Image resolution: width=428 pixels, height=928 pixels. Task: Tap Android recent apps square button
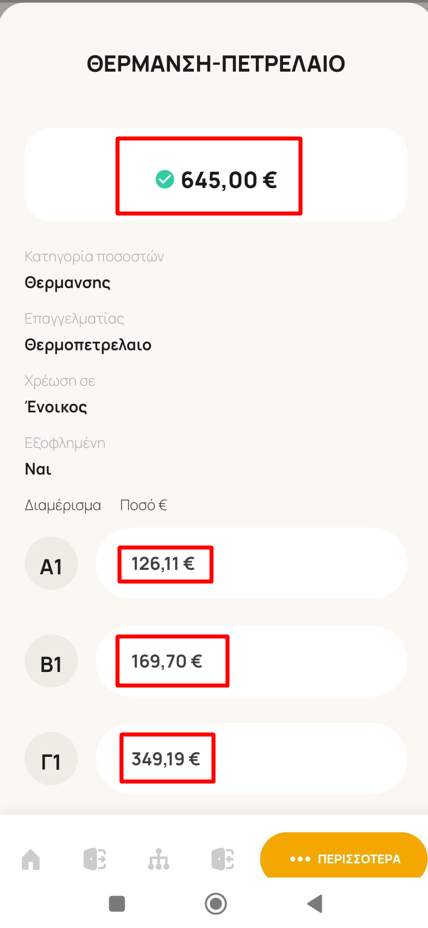pyautogui.click(x=117, y=904)
